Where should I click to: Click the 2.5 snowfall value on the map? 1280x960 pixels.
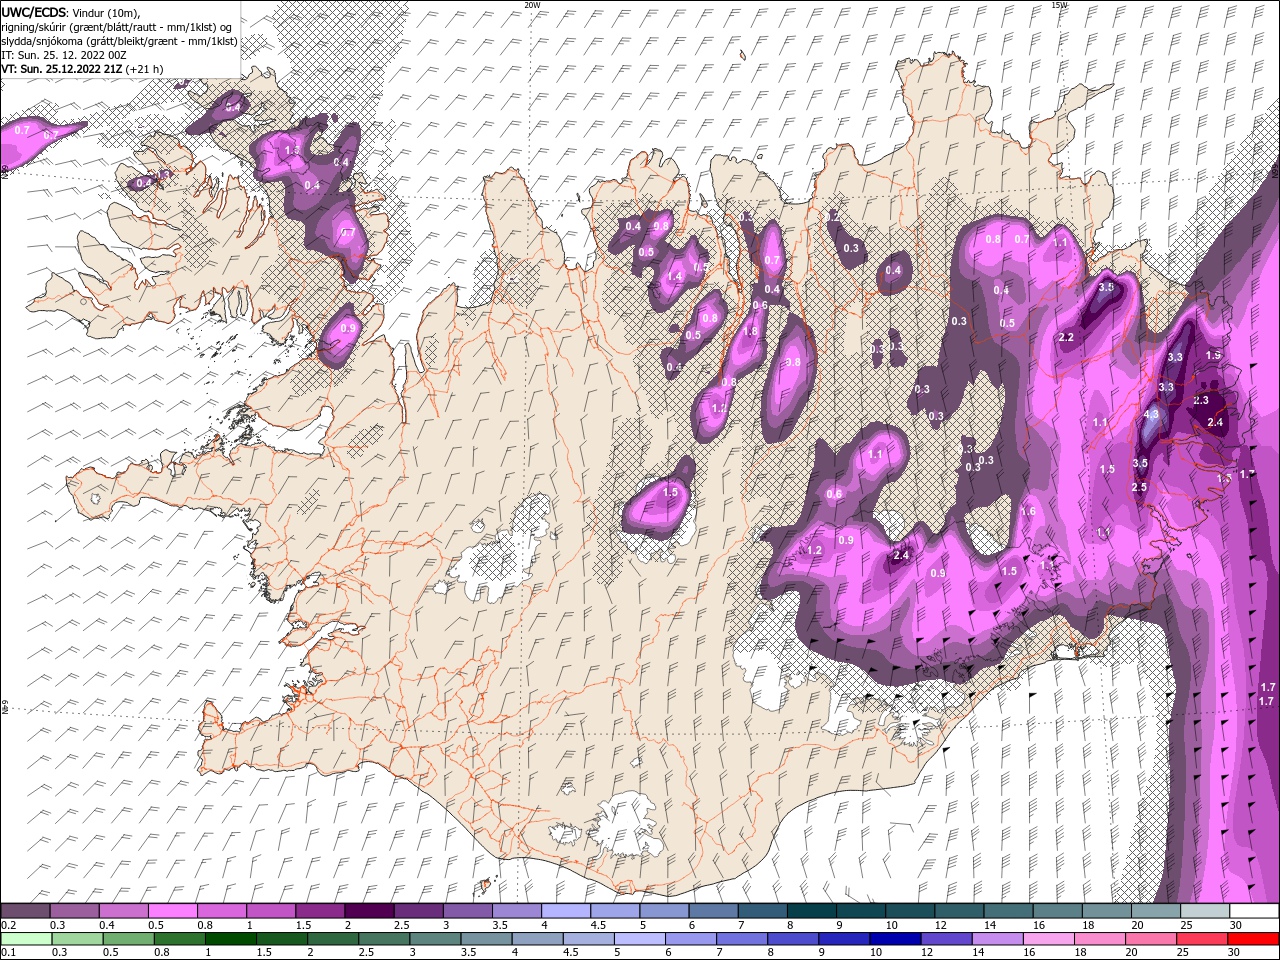(1139, 487)
